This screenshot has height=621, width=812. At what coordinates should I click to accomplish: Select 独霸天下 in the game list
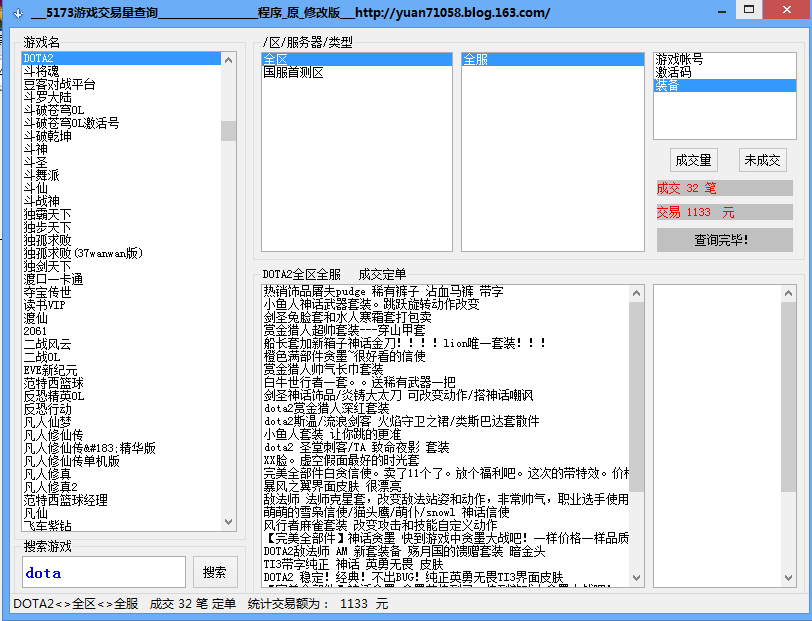(121, 214)
